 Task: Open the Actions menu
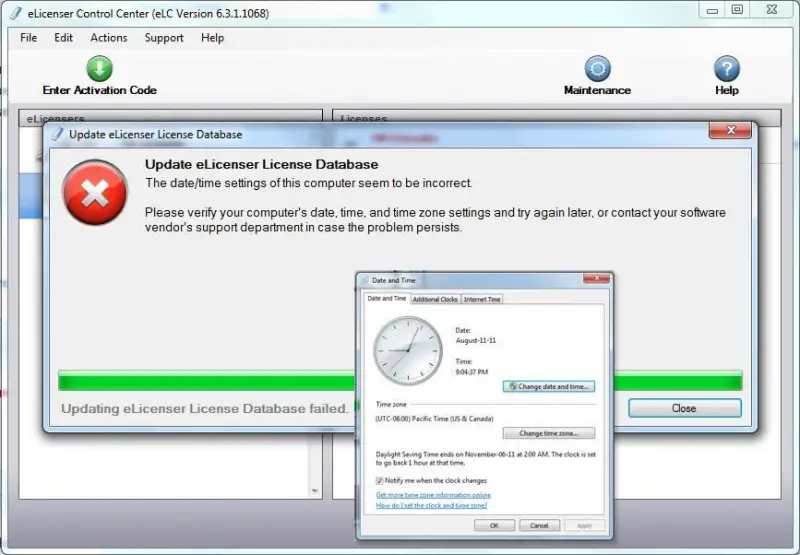tap(109, 38)
